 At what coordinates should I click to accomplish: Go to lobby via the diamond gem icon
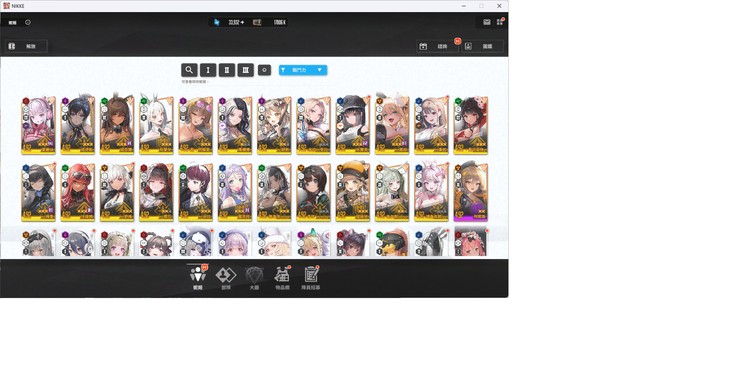254,277
